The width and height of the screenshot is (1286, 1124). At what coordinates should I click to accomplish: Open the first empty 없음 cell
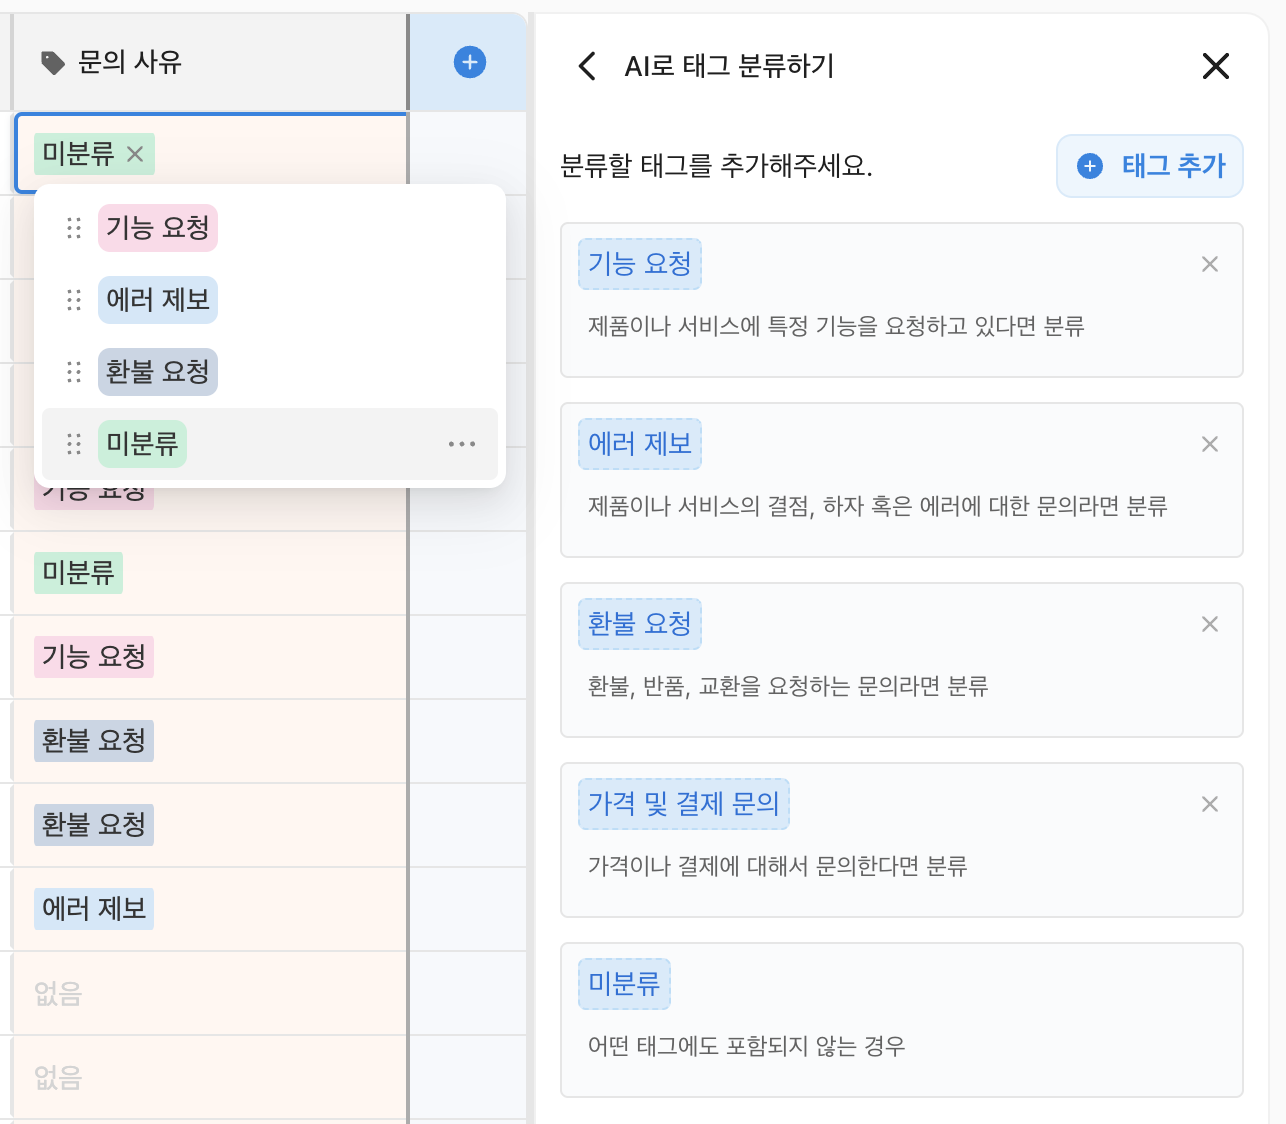(x=208, y=993)
